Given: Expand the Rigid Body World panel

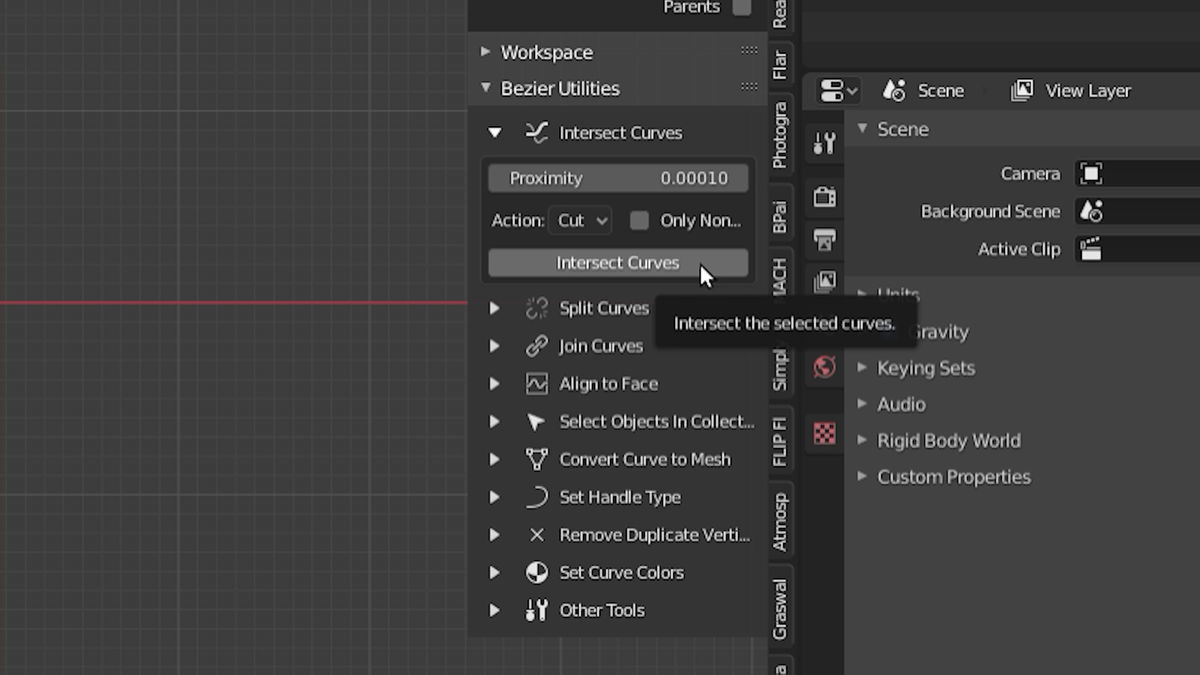Looking at the screenshot, I should [862, 440].
